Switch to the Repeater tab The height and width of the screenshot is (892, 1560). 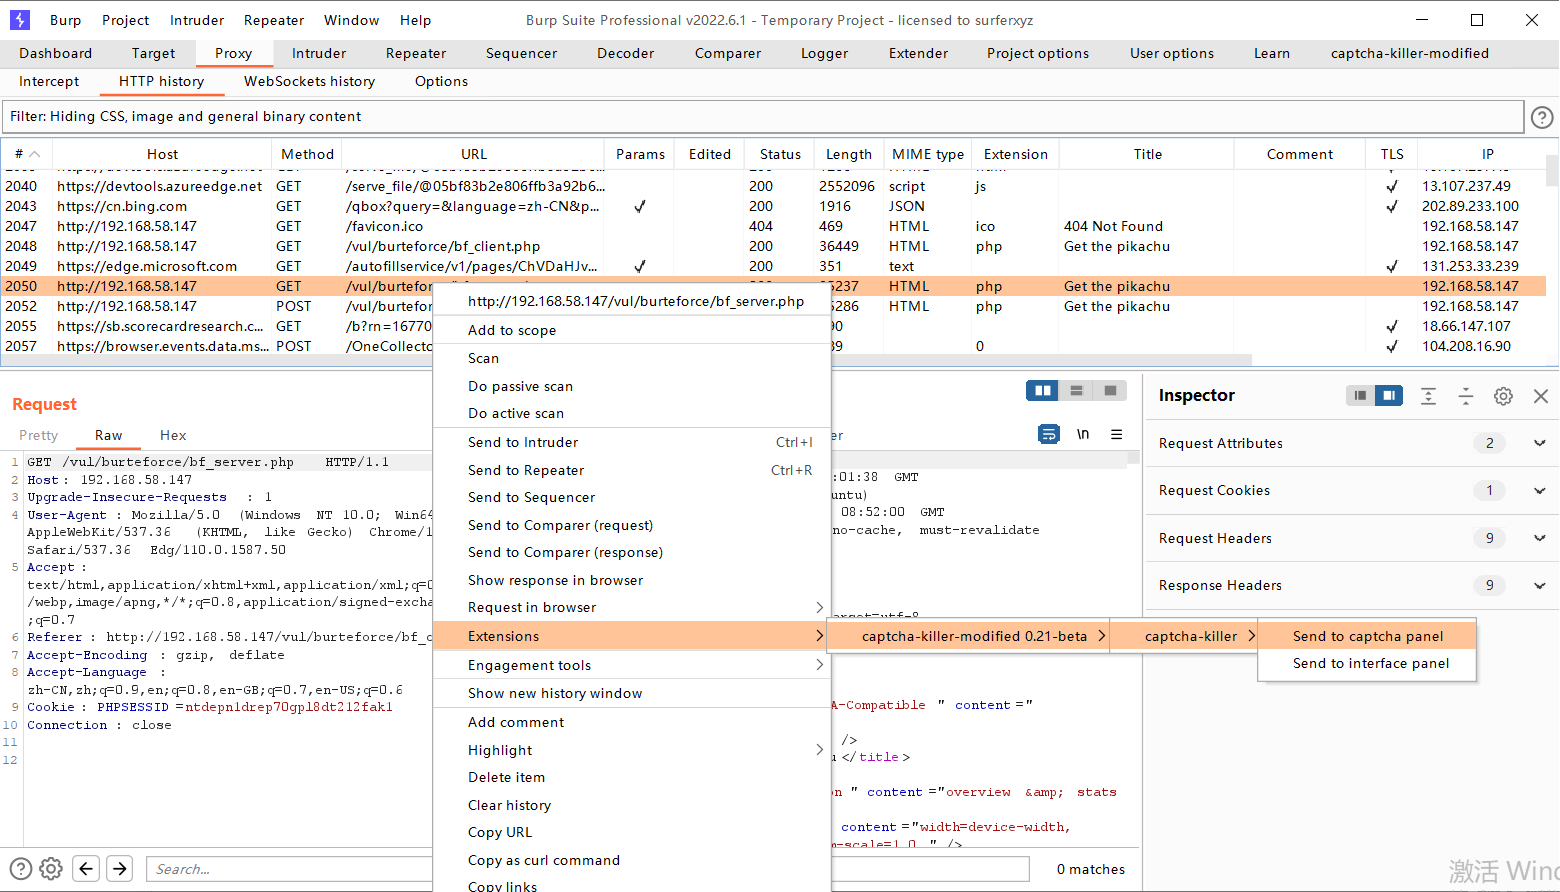point(416,53)
